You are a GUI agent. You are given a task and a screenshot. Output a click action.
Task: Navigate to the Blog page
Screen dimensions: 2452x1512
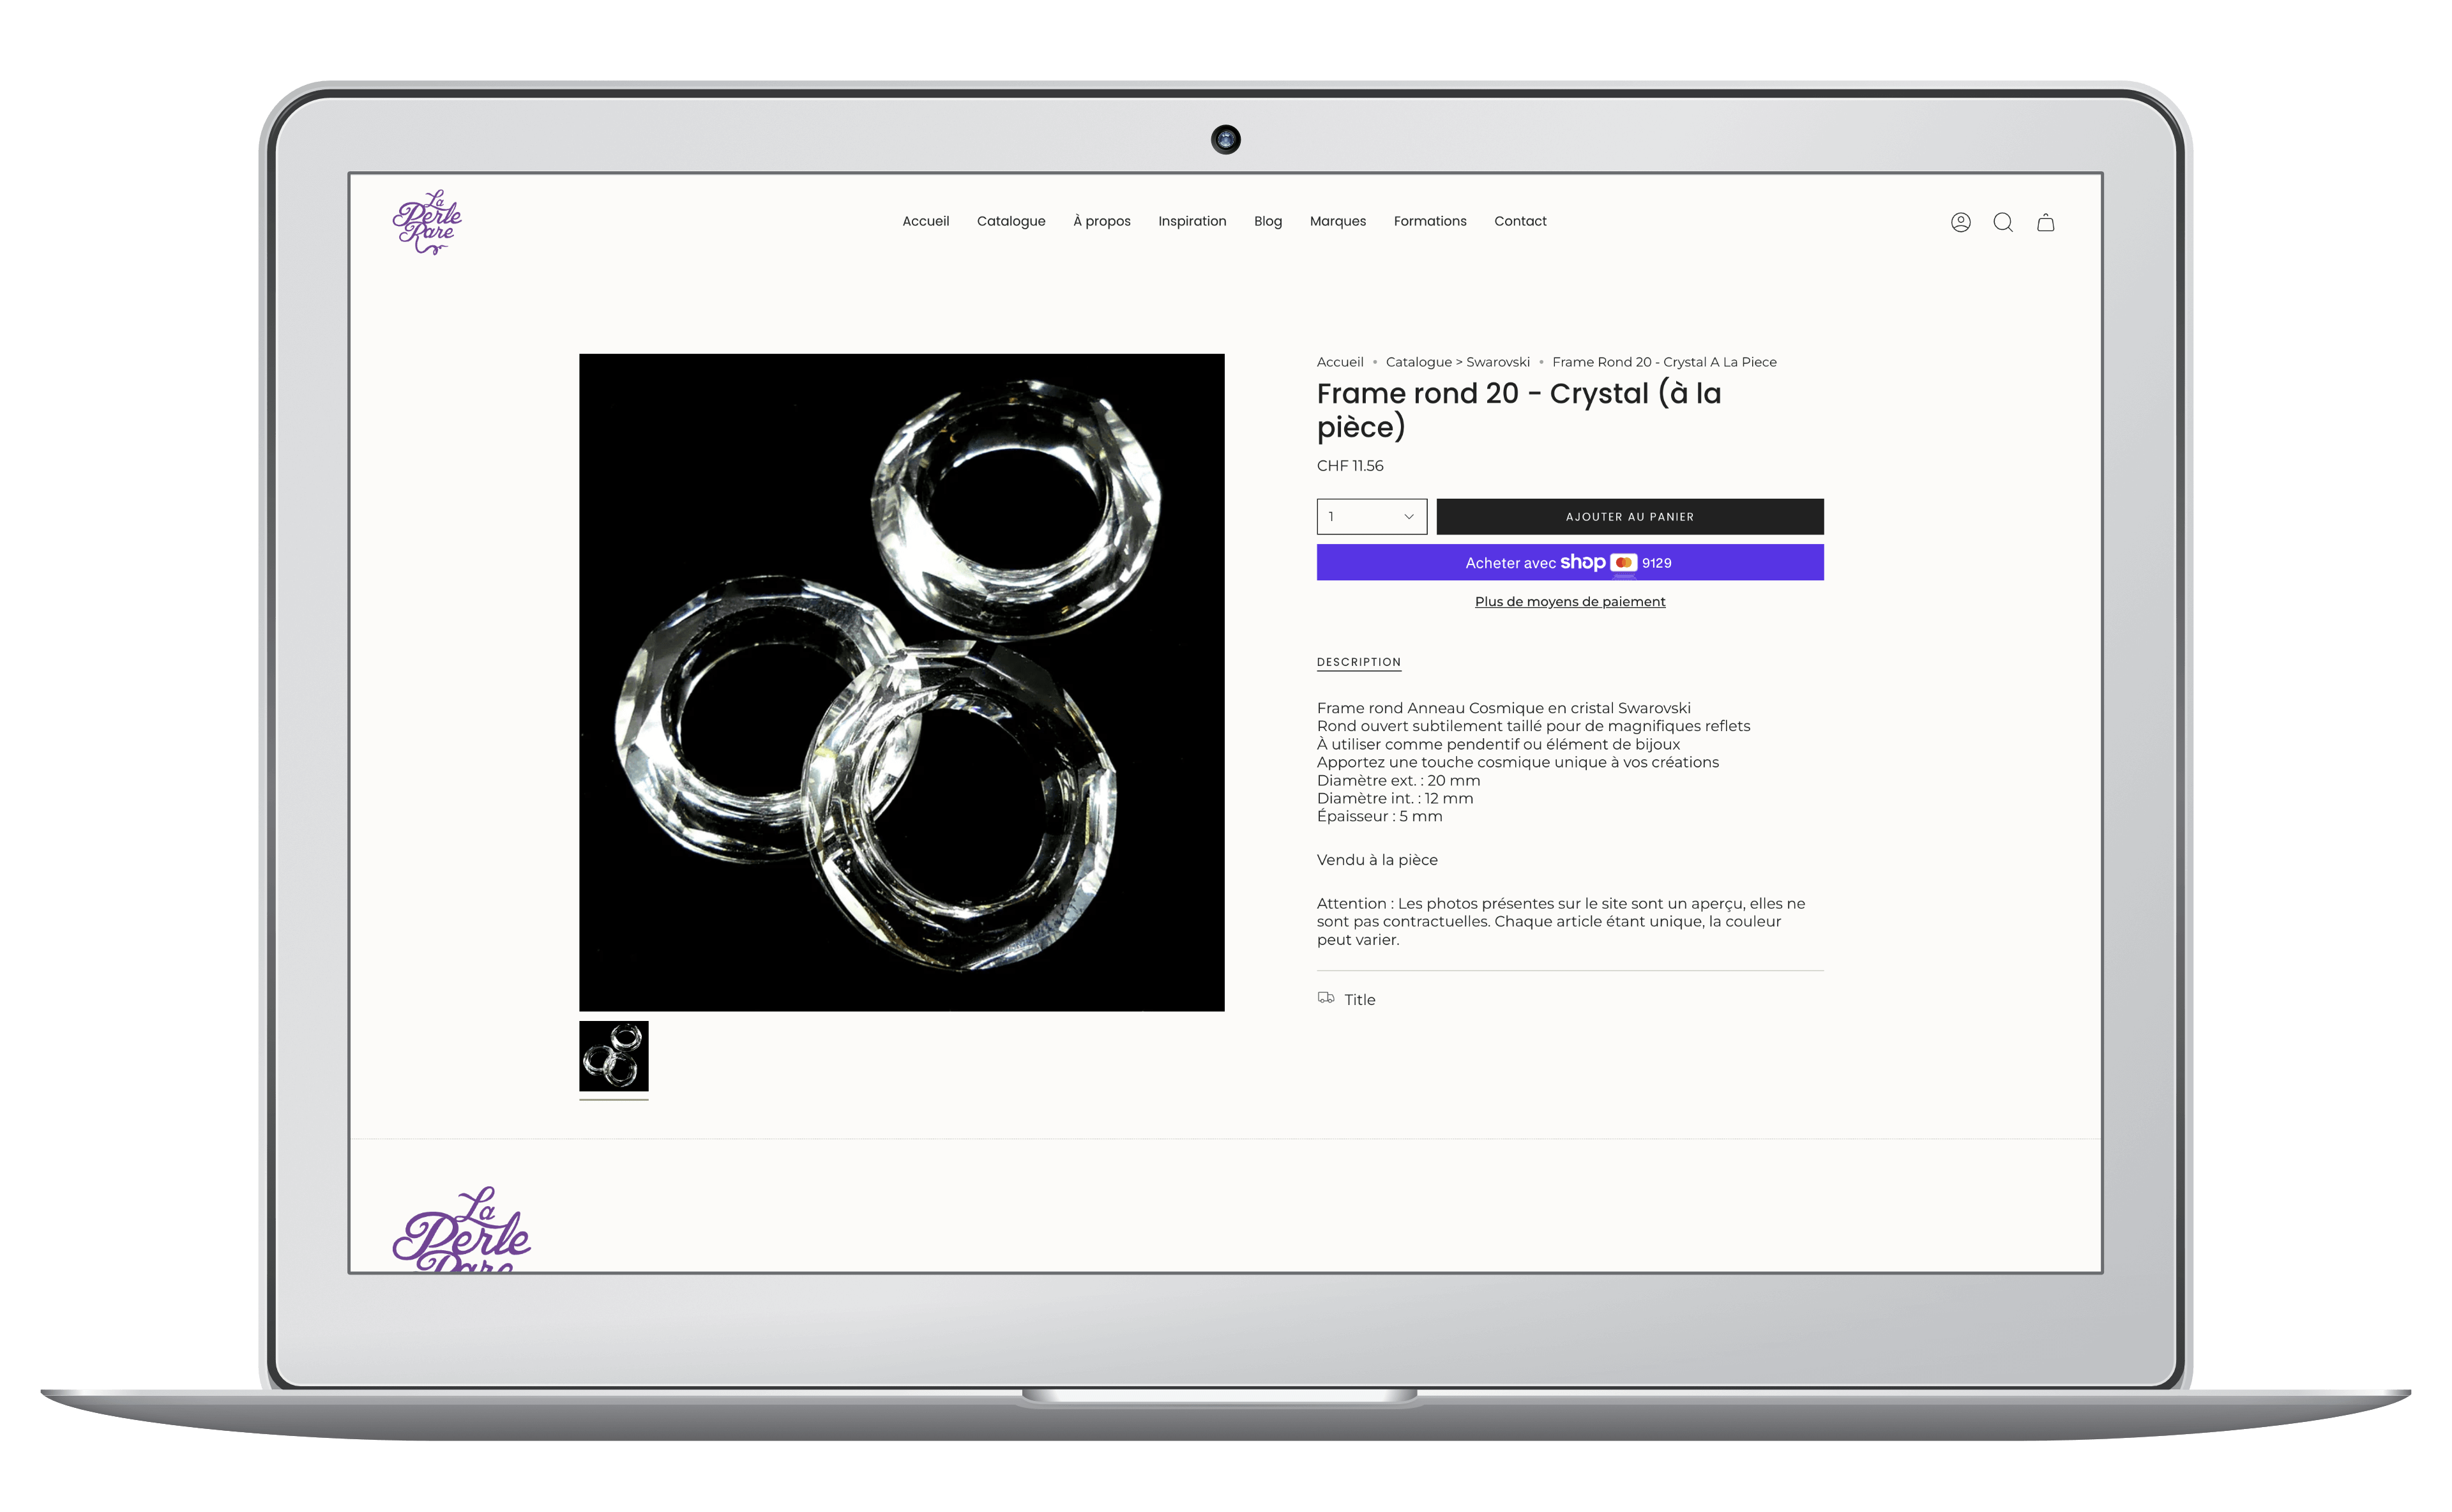click(1267, 221)
